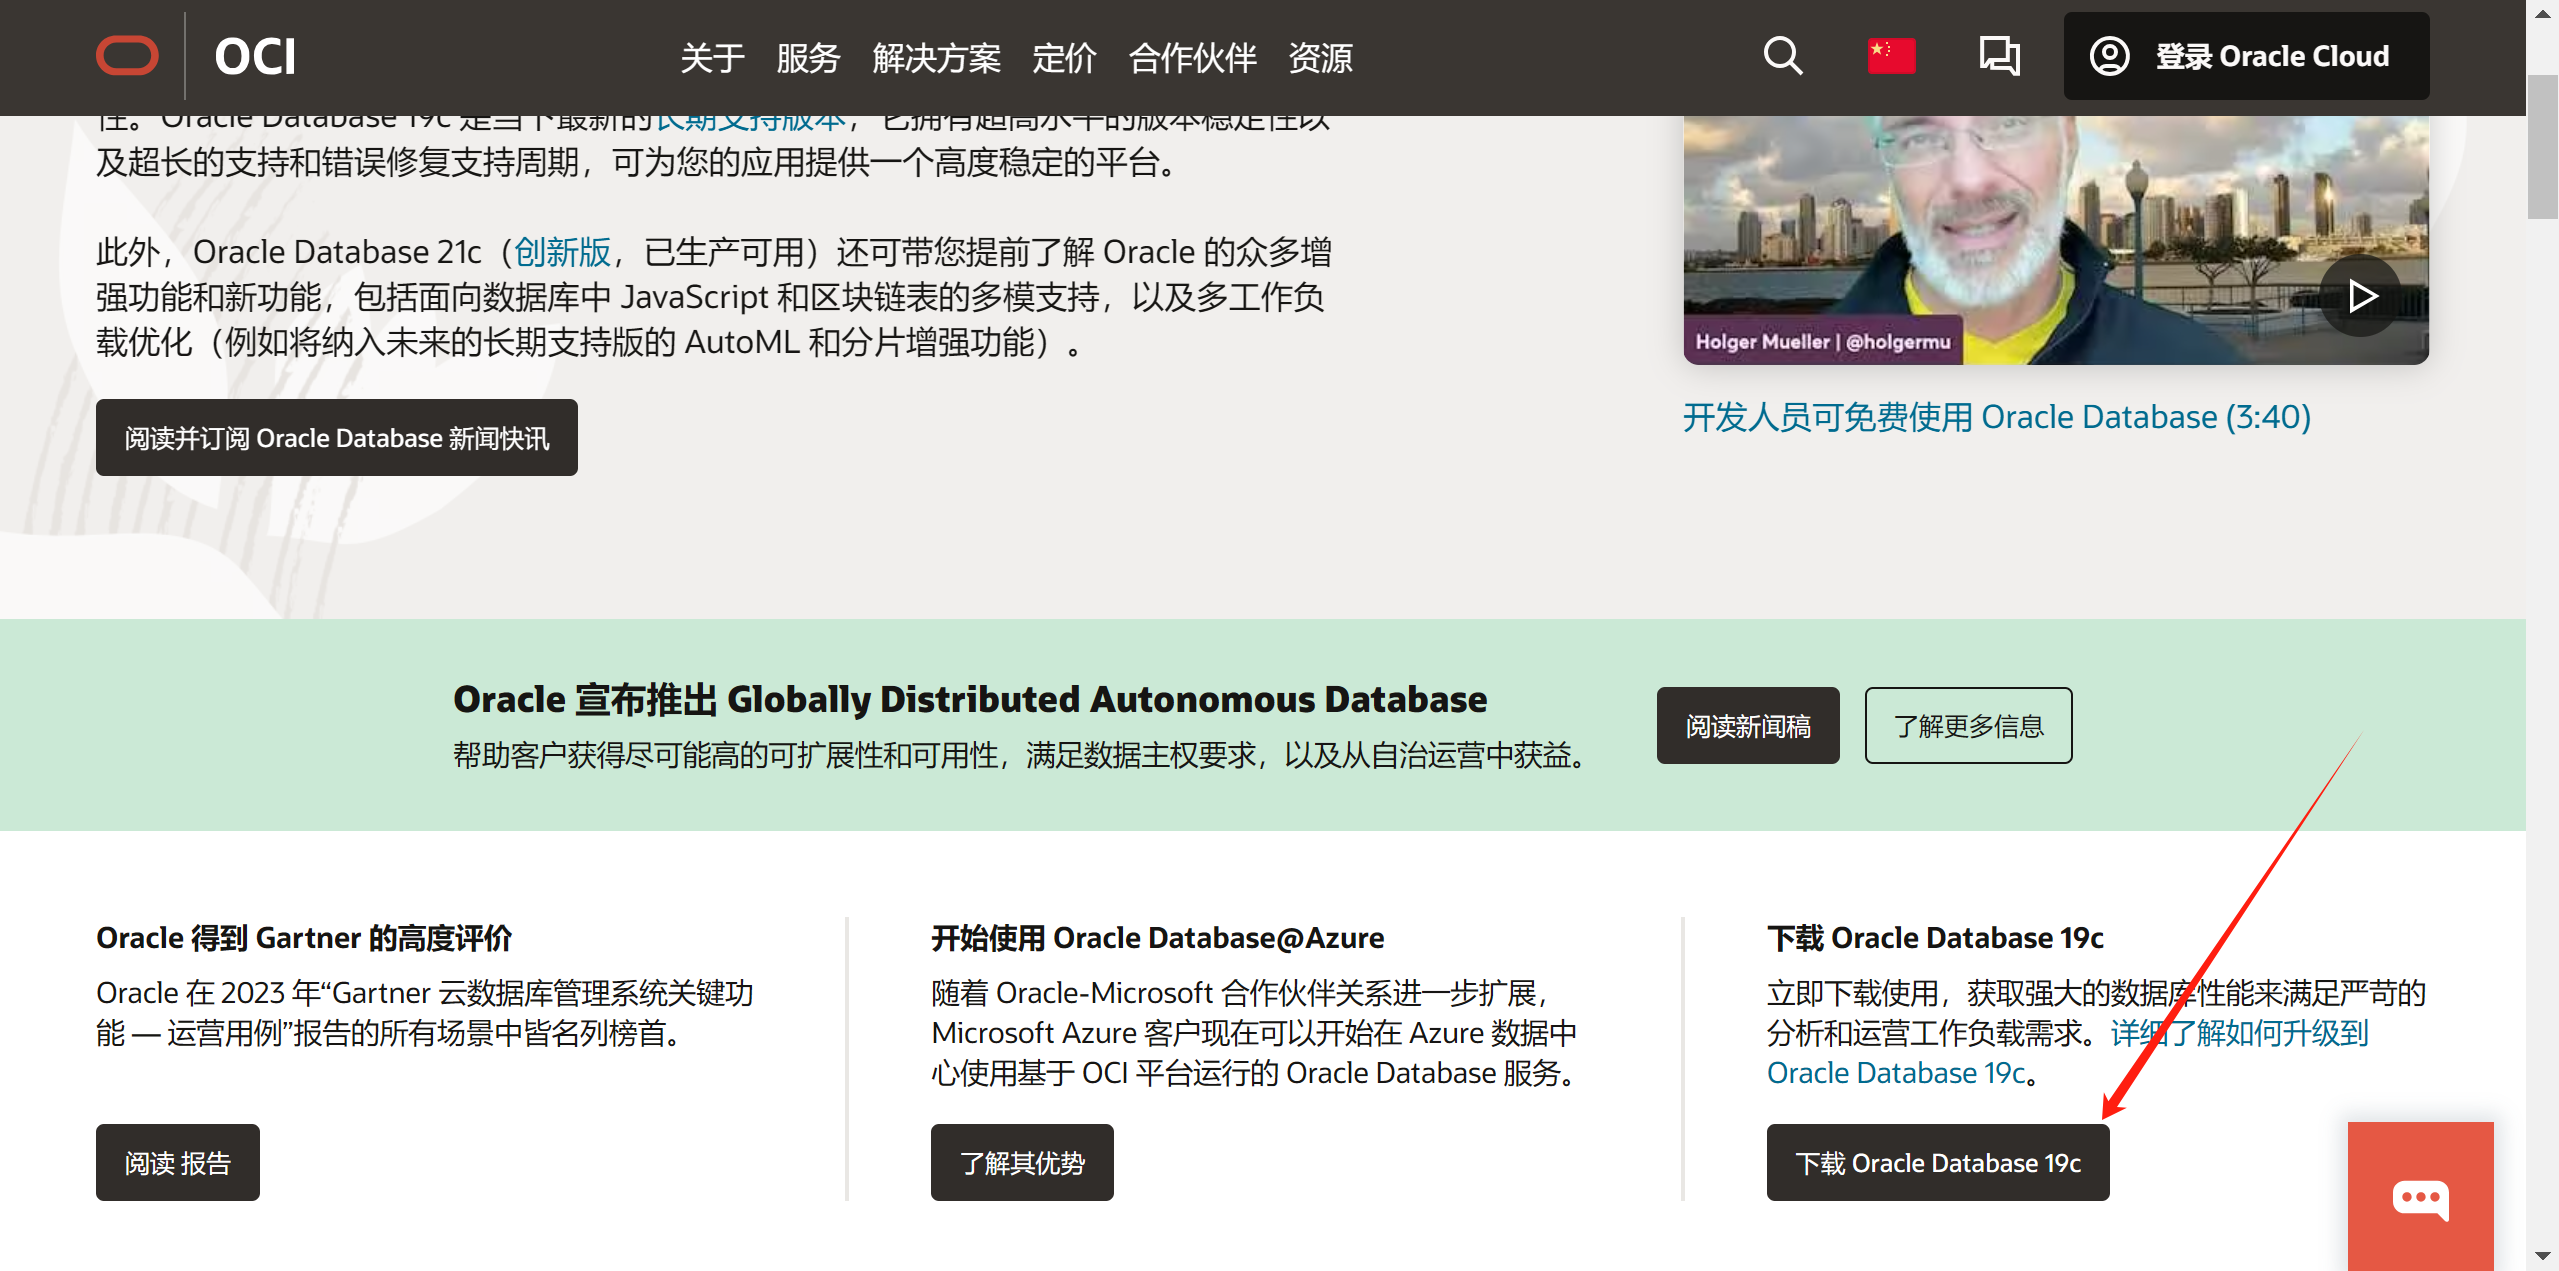Open the site search magnifier icon
2559x1271 pixels.
coord(1782,56)
